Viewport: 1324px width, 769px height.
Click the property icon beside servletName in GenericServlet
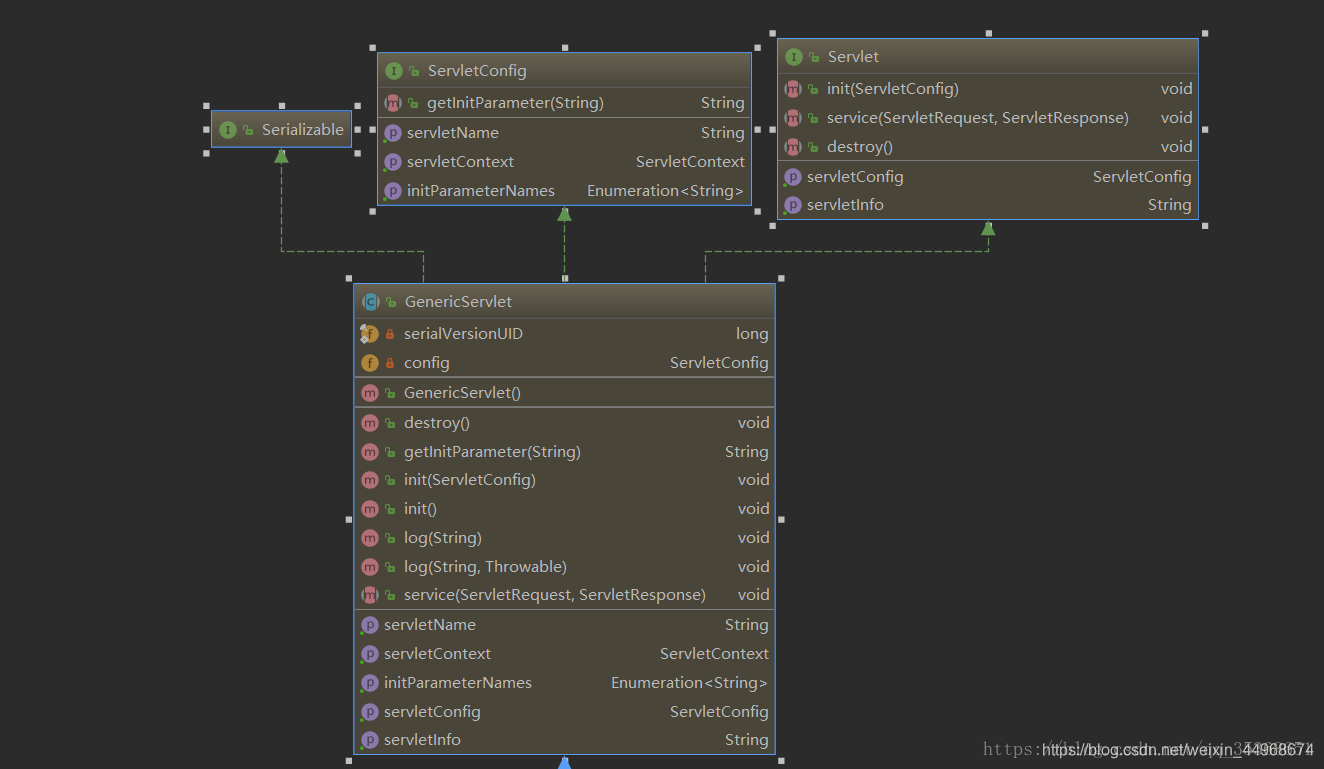point(370,625)
